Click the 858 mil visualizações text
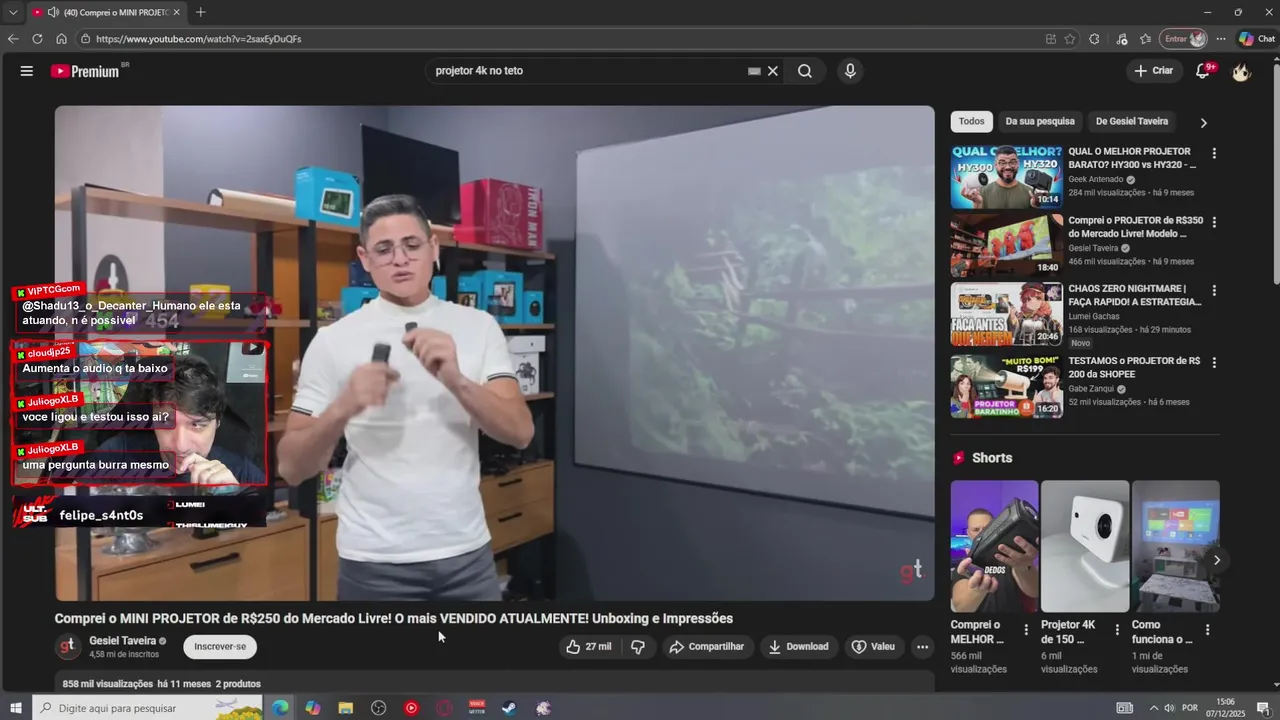The height and width of the screenshot is (720, 1280). pos(108,684)
